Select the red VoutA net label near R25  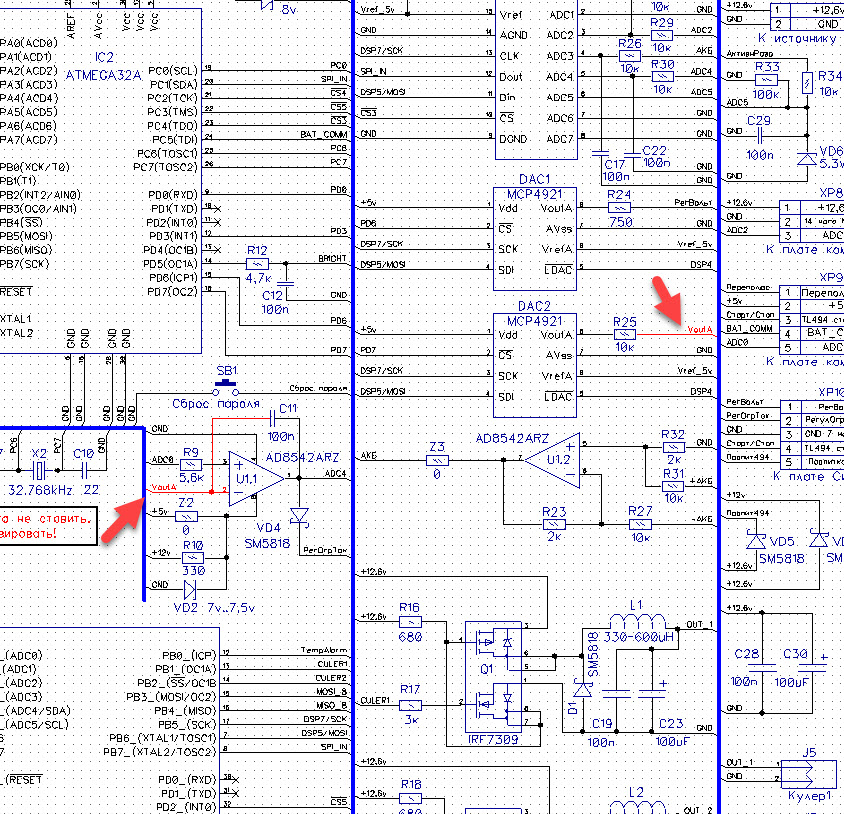pyautogui.click(x=699, y=328)
